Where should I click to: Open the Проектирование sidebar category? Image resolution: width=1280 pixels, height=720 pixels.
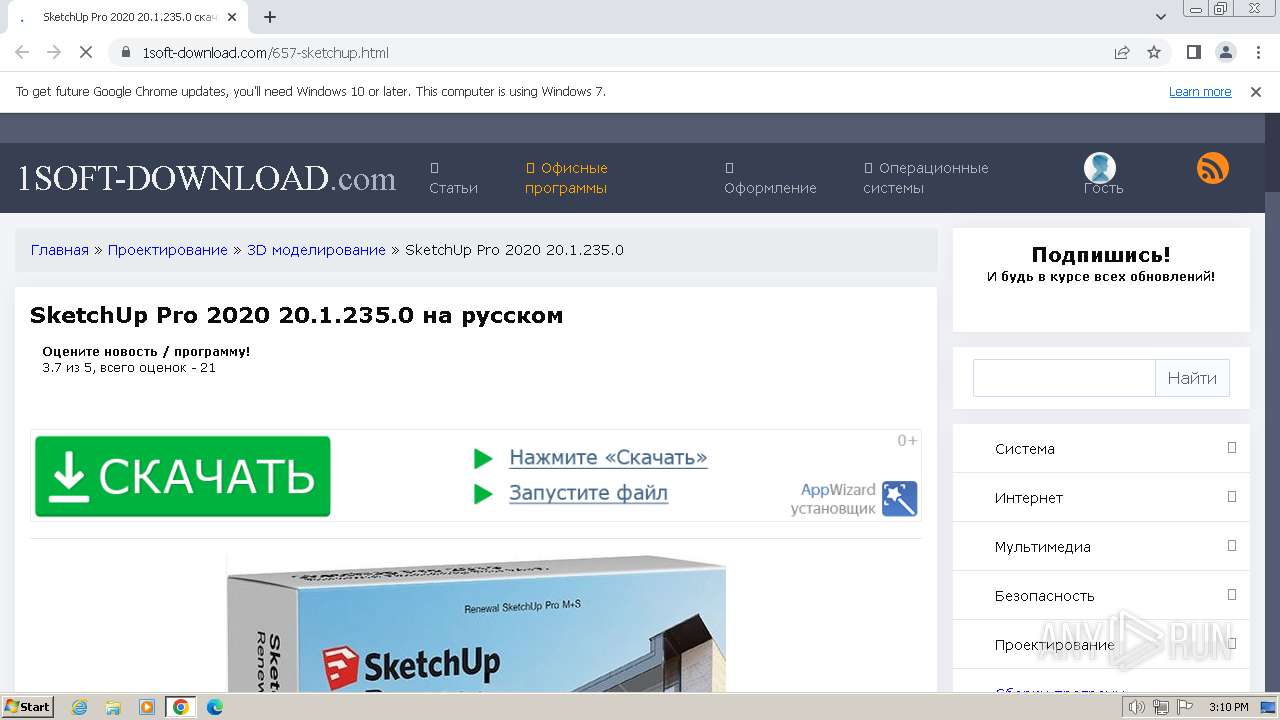pyautogui.click(x=1054, y=645)
